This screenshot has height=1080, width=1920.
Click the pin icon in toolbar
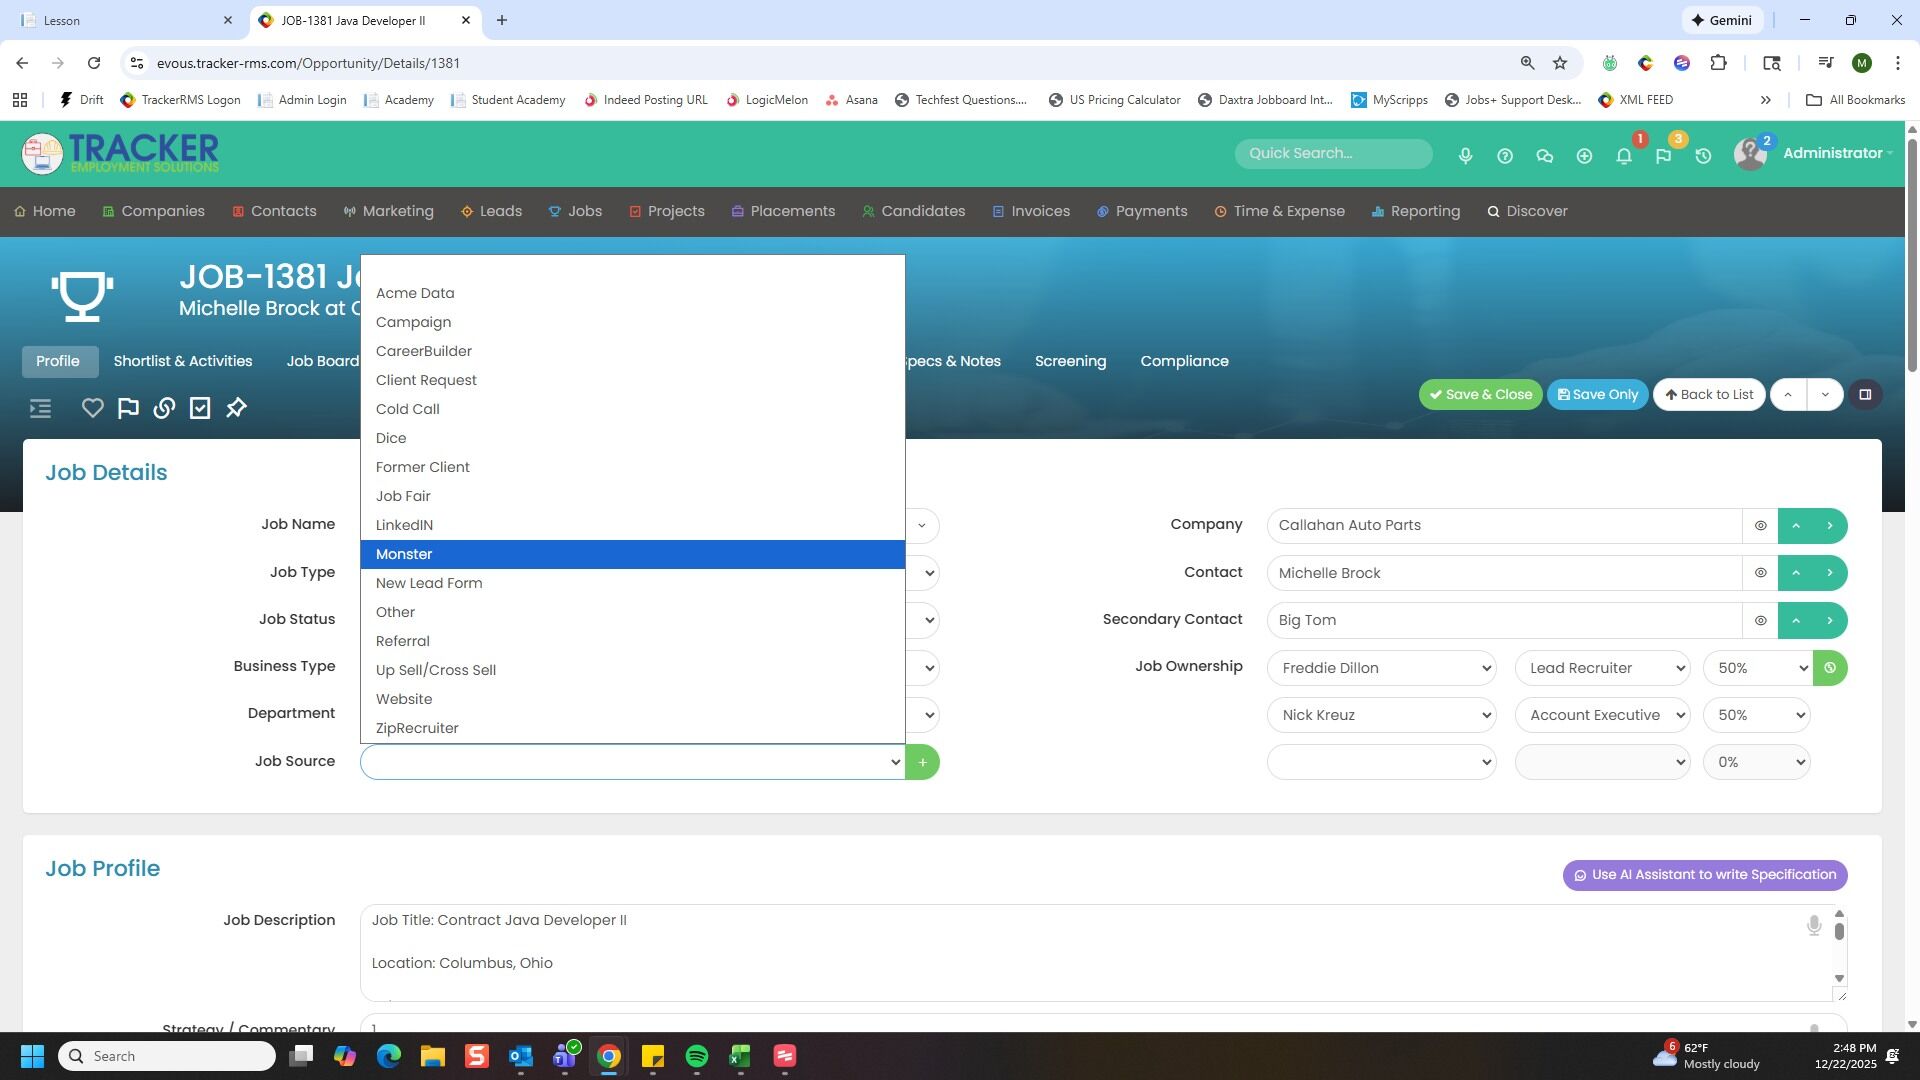point(236,408)
